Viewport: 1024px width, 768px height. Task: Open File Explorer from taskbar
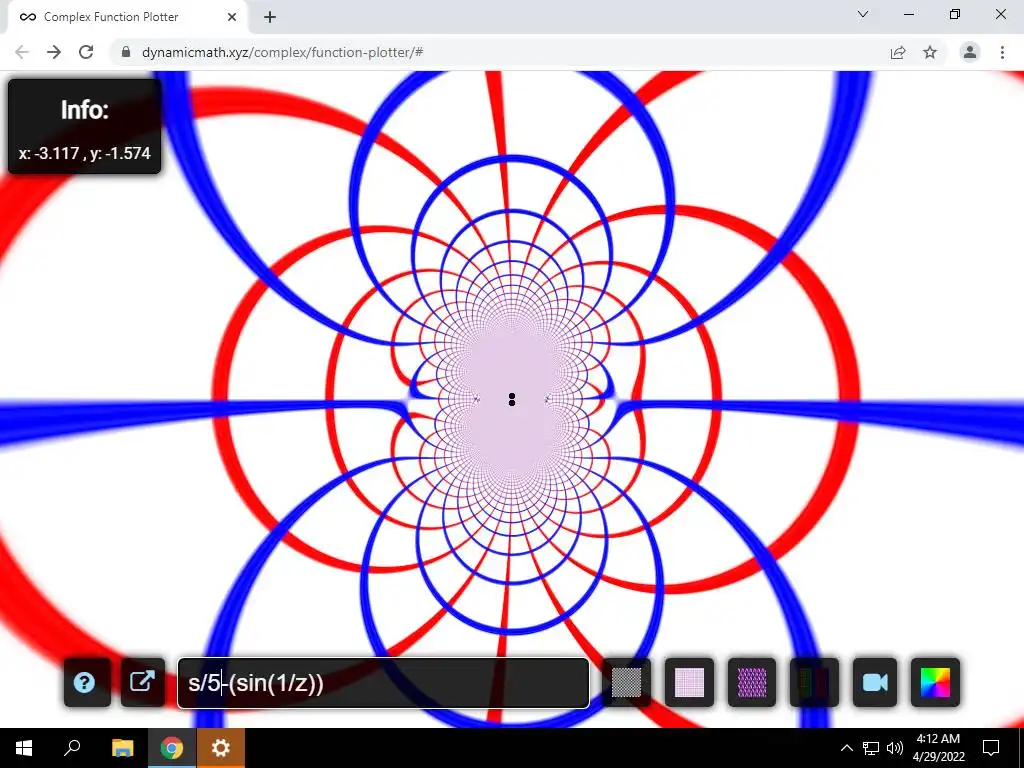[122, 748]
